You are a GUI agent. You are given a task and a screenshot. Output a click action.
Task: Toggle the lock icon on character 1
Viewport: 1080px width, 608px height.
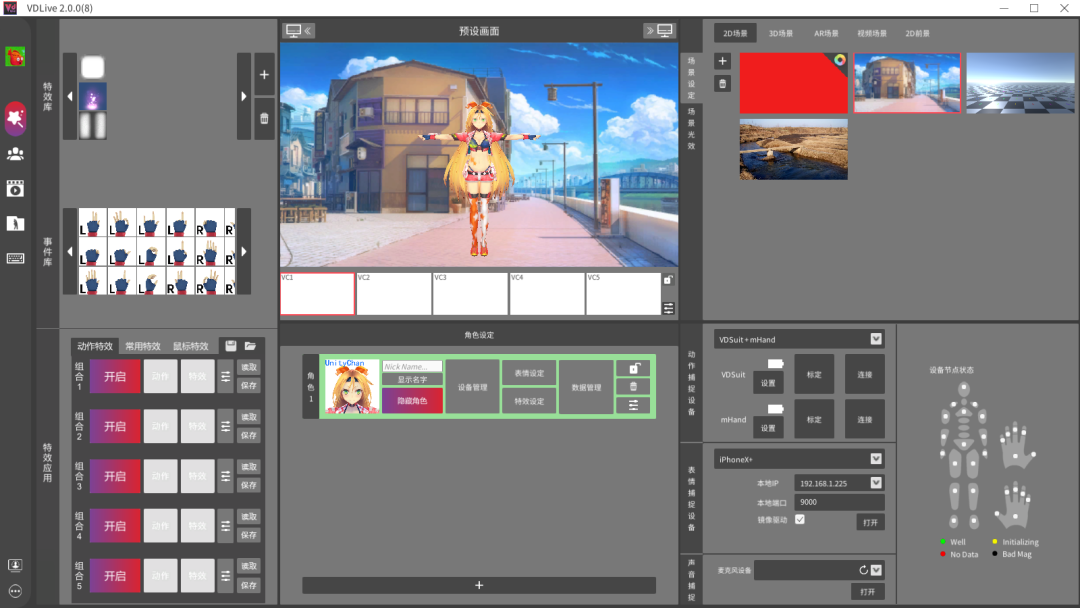(x=633, y=368)
